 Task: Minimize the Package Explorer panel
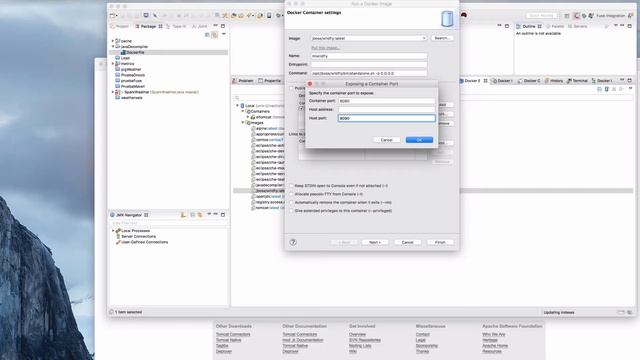(216, 26)
